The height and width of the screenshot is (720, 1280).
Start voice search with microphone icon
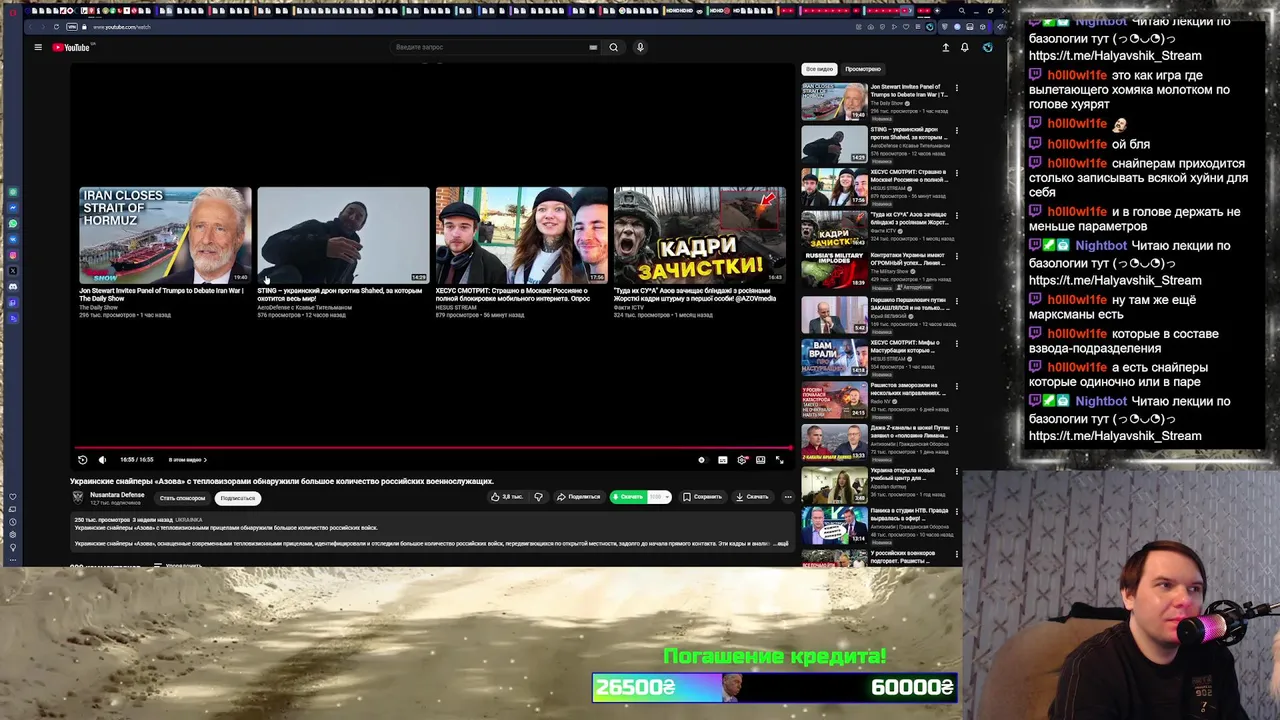pos(640,47)
